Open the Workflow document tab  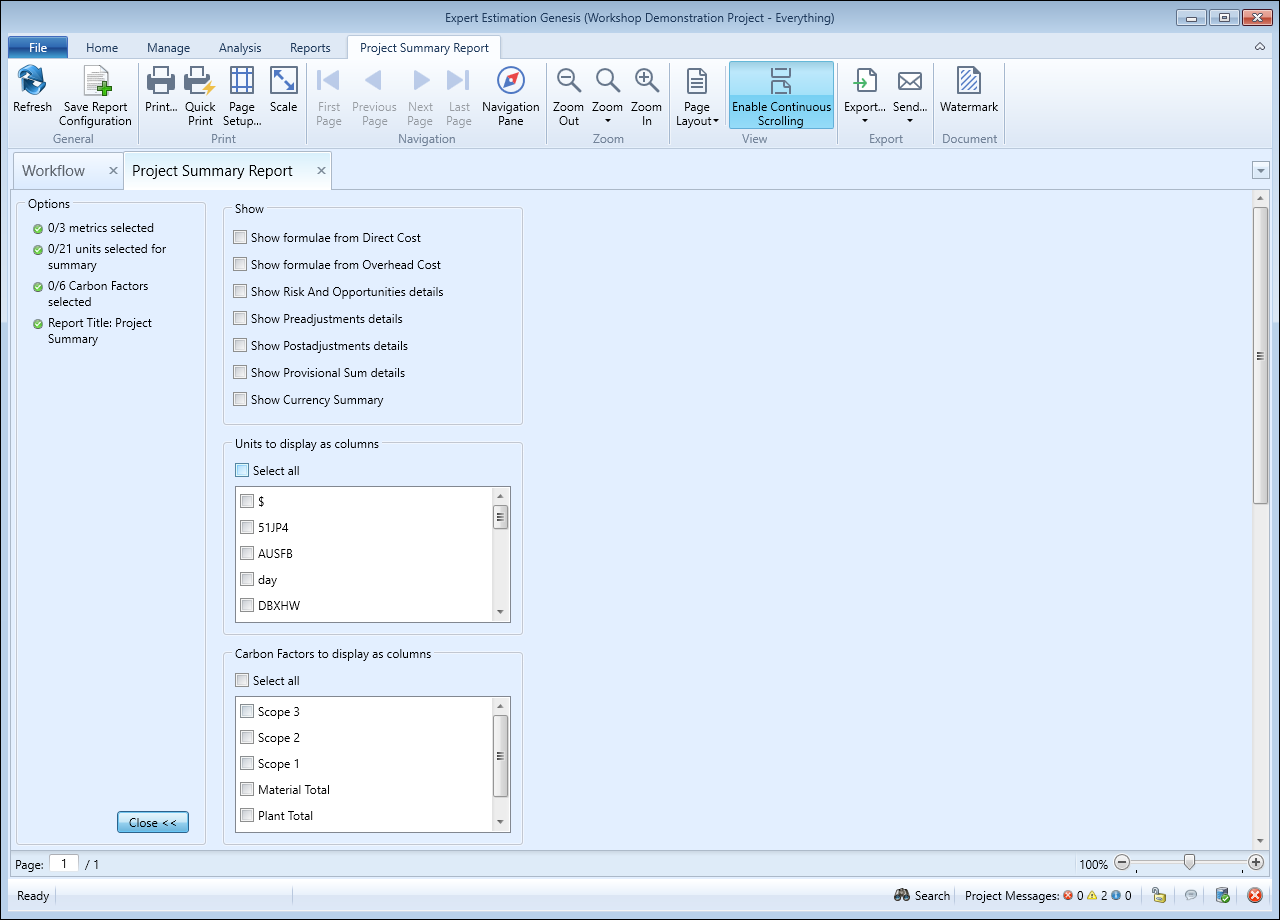click(54, 171)
